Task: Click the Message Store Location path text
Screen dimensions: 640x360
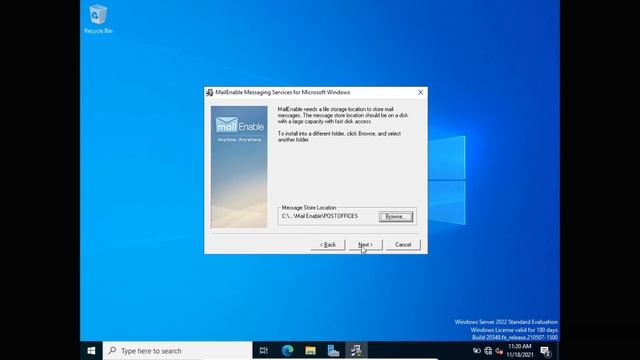Action: (320, 216)
